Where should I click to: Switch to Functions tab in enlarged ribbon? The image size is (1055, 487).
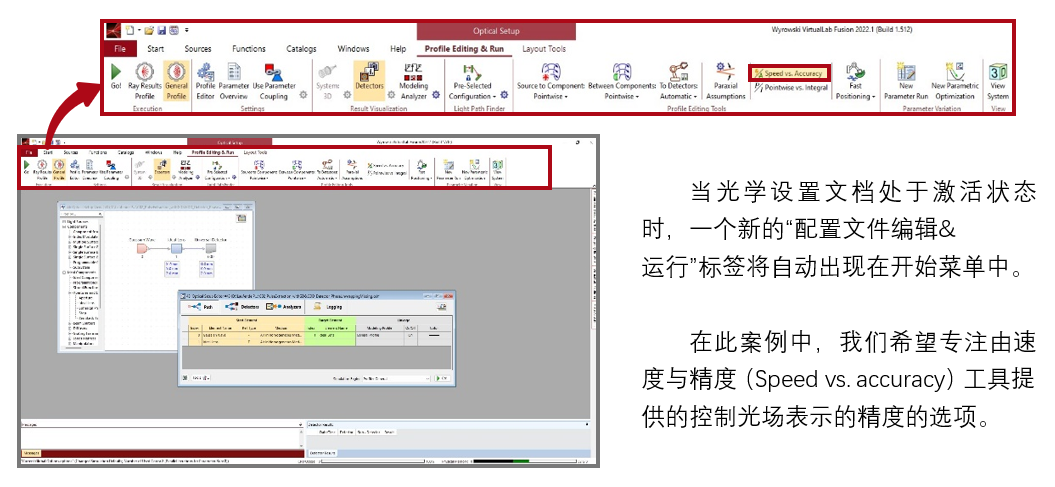[x=249, y=48]
